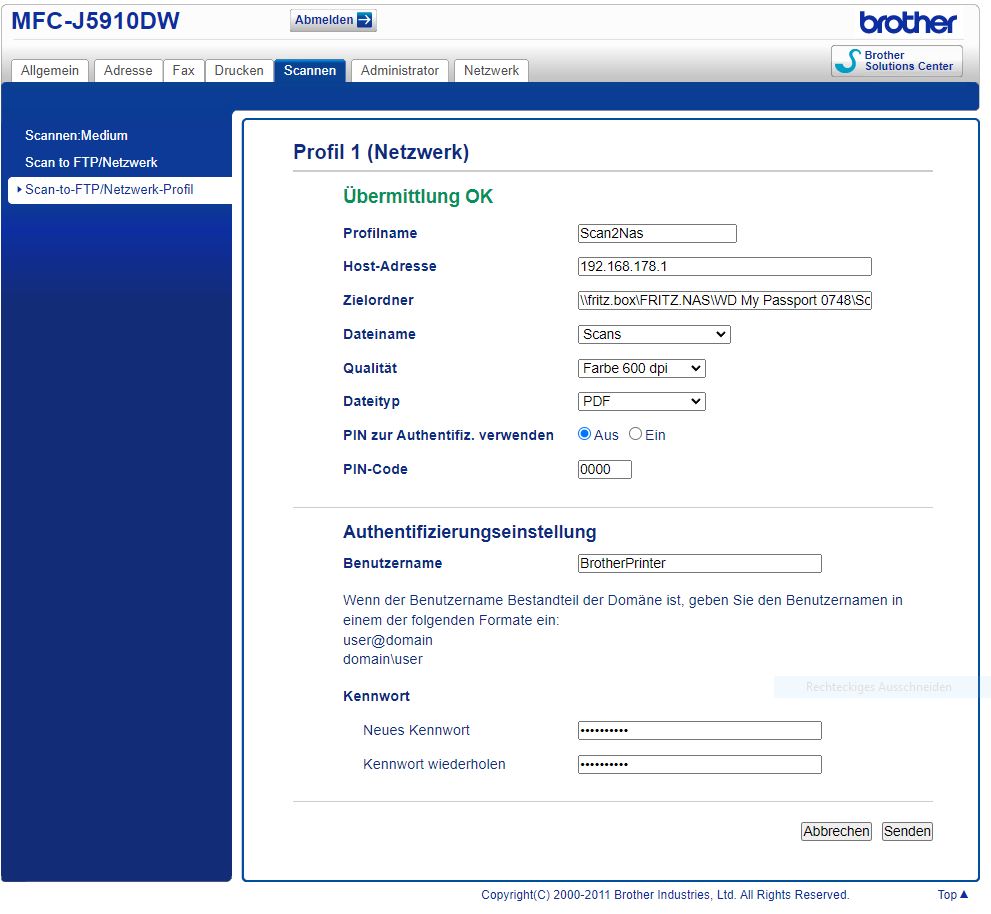Select the Drucken tab
This screenshot has height=914, width=991.
239,71
